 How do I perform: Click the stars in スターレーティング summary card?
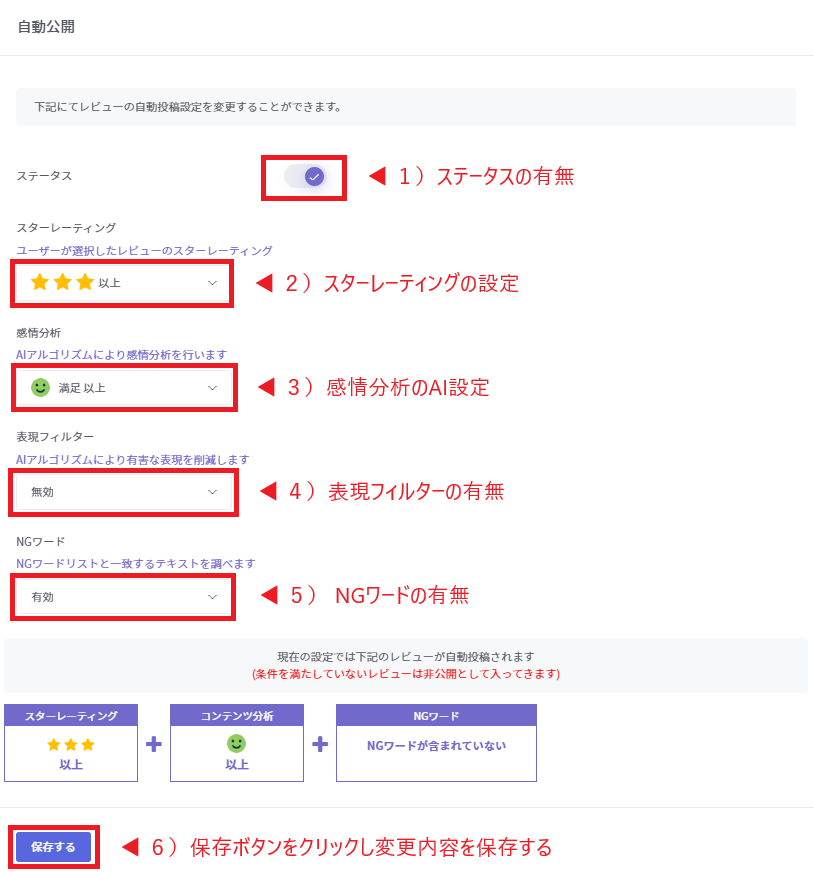pos(71,744)
